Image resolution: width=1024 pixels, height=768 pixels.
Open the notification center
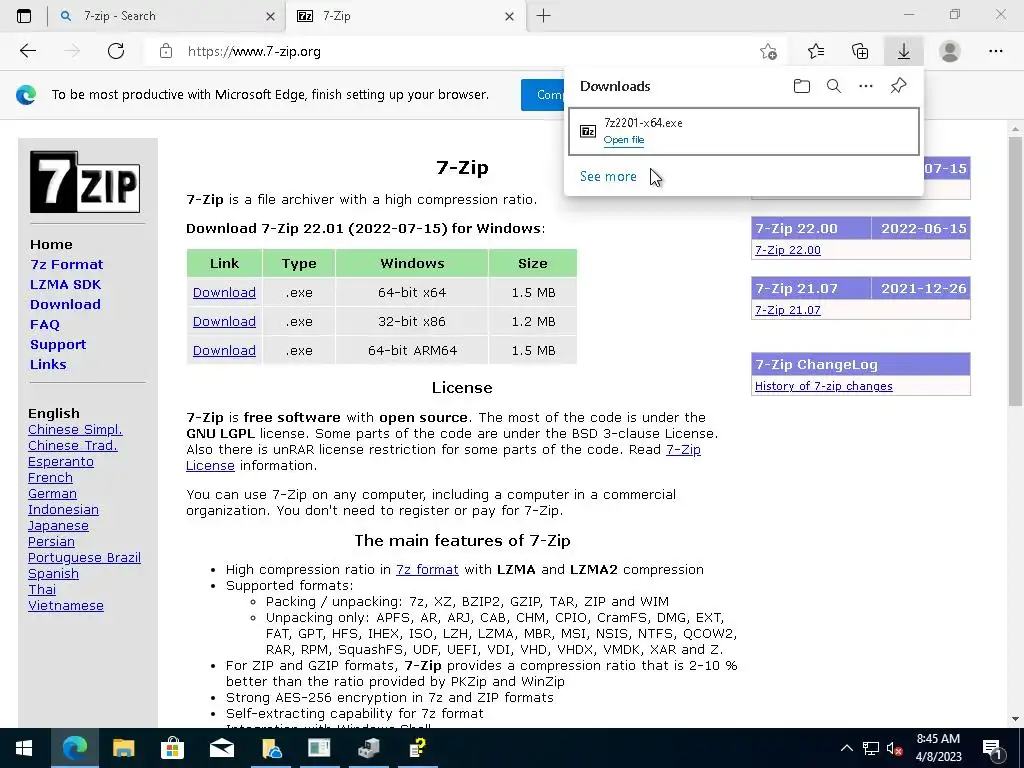coord(992,748)
